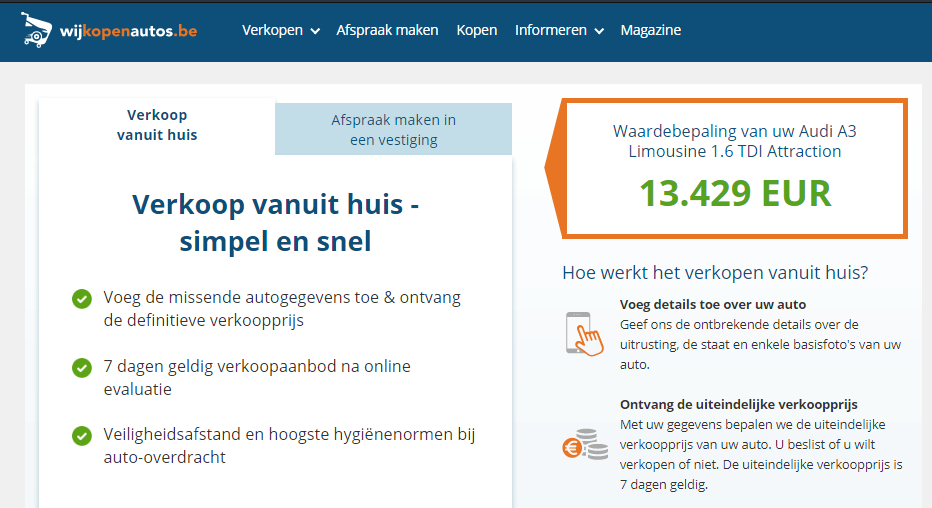Viewport: 932px width, 508px height.
Task: Click the 'Geef ons de ontbrekende details' paragraph
Action: pyautogui.click(x=760, y=345)
